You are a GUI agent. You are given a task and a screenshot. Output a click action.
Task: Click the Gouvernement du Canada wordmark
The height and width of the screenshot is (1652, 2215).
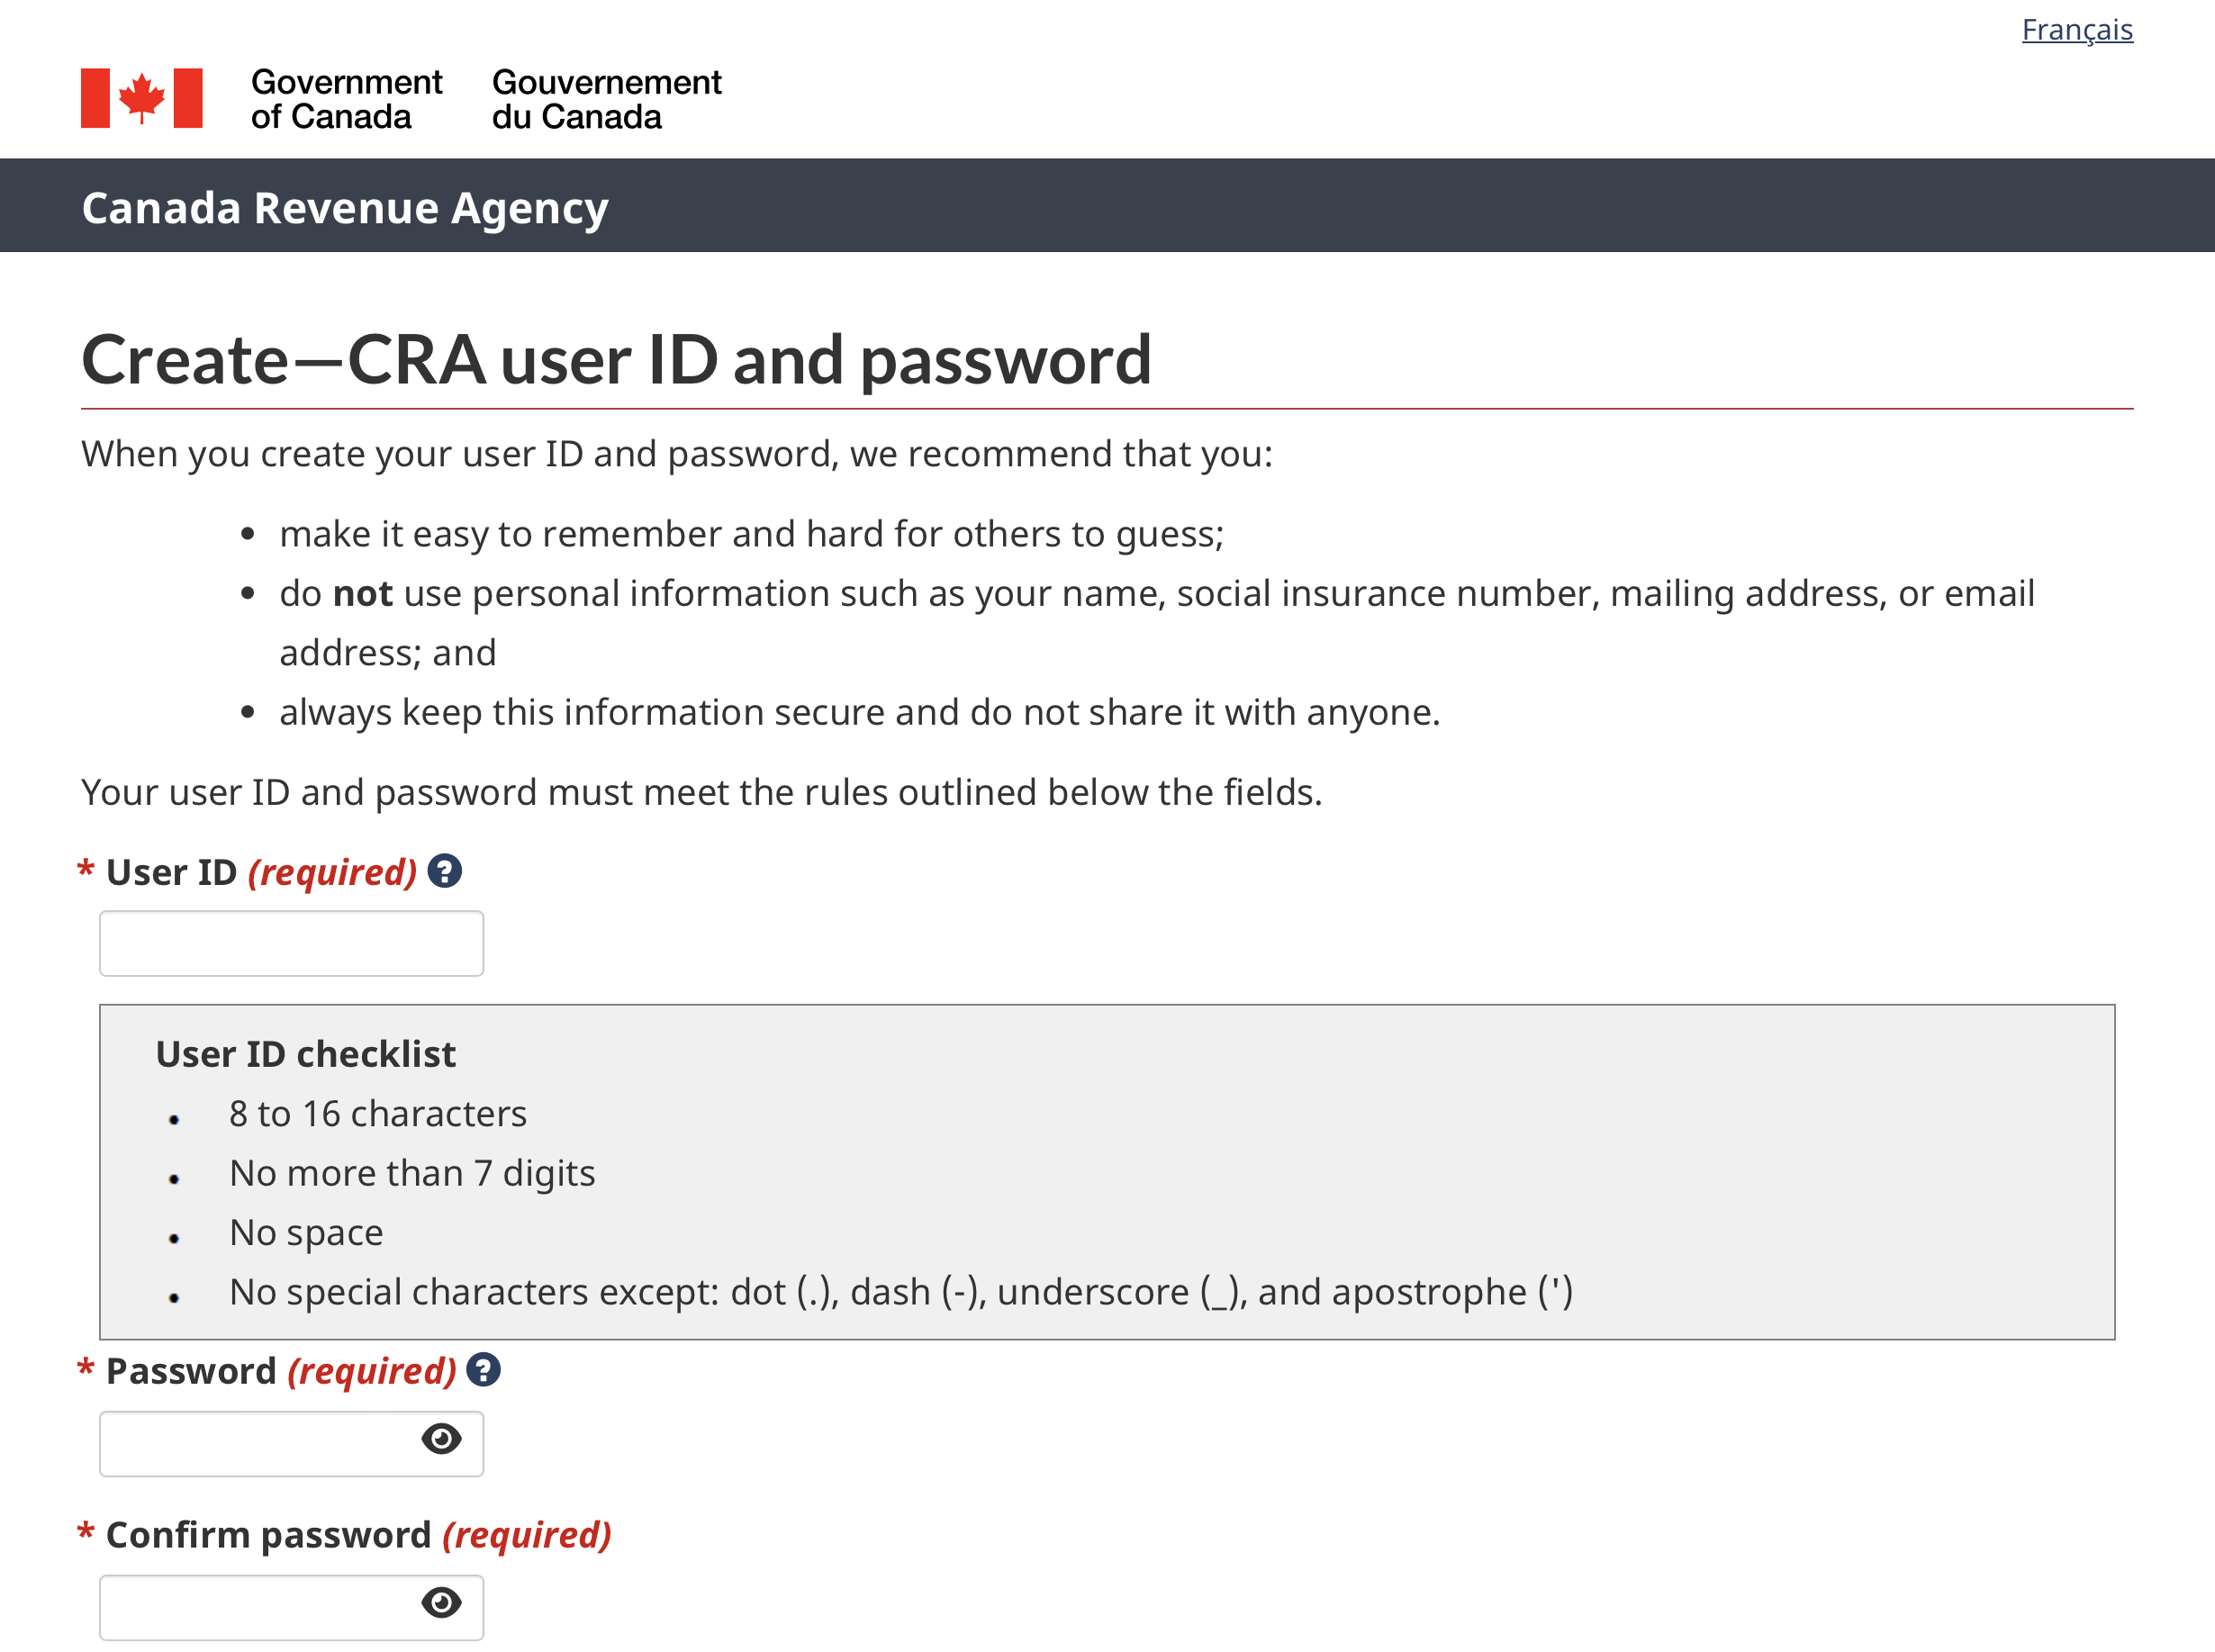[606, 99]
